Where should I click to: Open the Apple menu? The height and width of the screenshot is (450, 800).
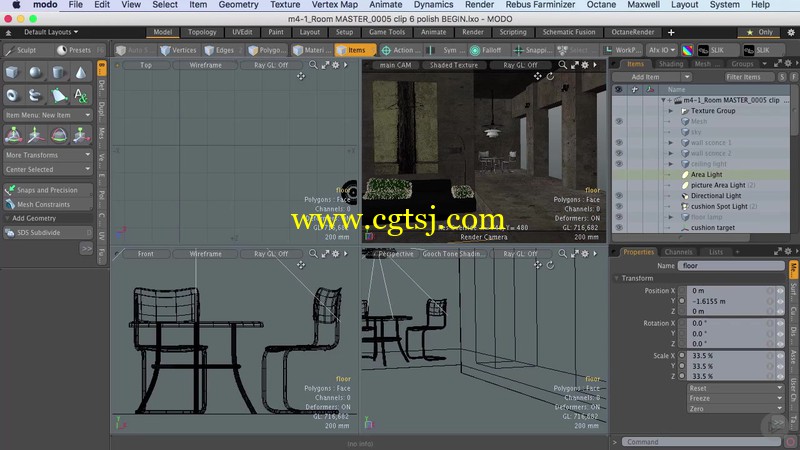point(16,5)
